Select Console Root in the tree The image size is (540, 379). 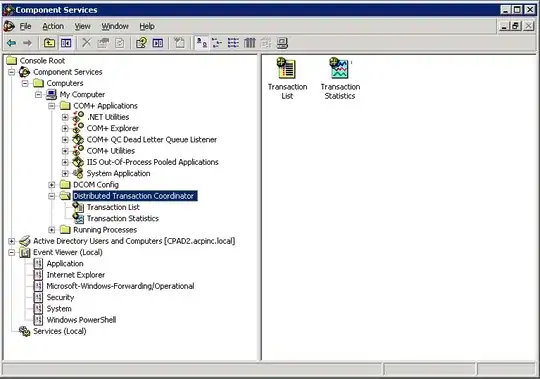(42, 61)
